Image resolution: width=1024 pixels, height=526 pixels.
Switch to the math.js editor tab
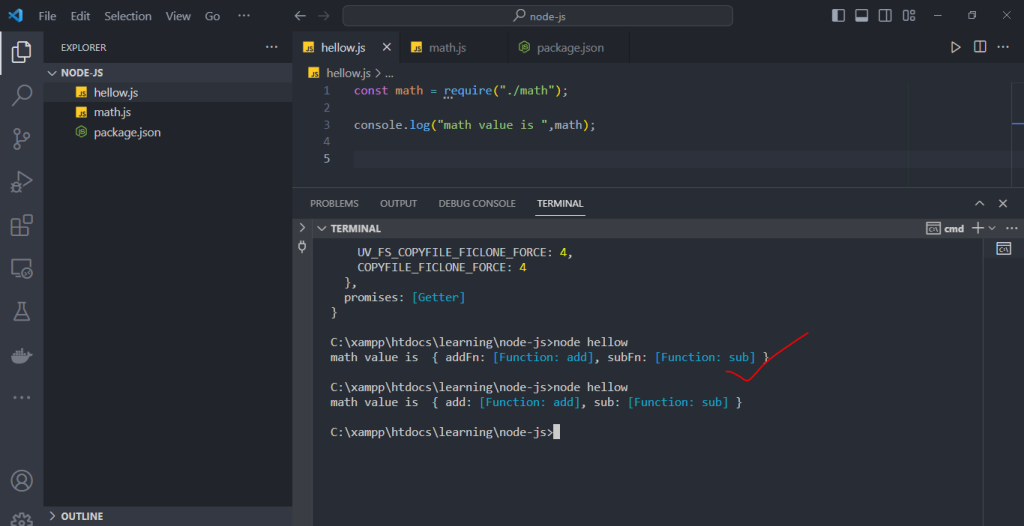[447, 47]
